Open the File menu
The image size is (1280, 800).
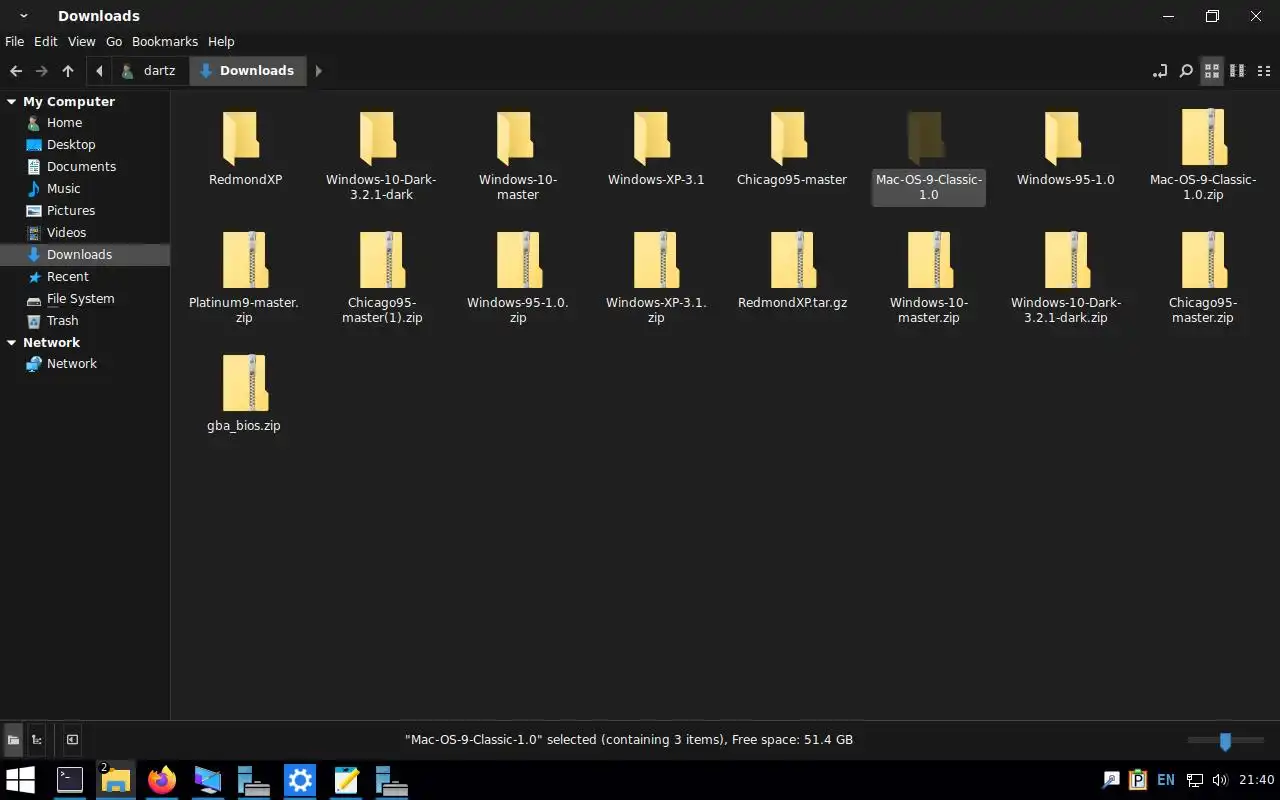(x=14, y=42)
